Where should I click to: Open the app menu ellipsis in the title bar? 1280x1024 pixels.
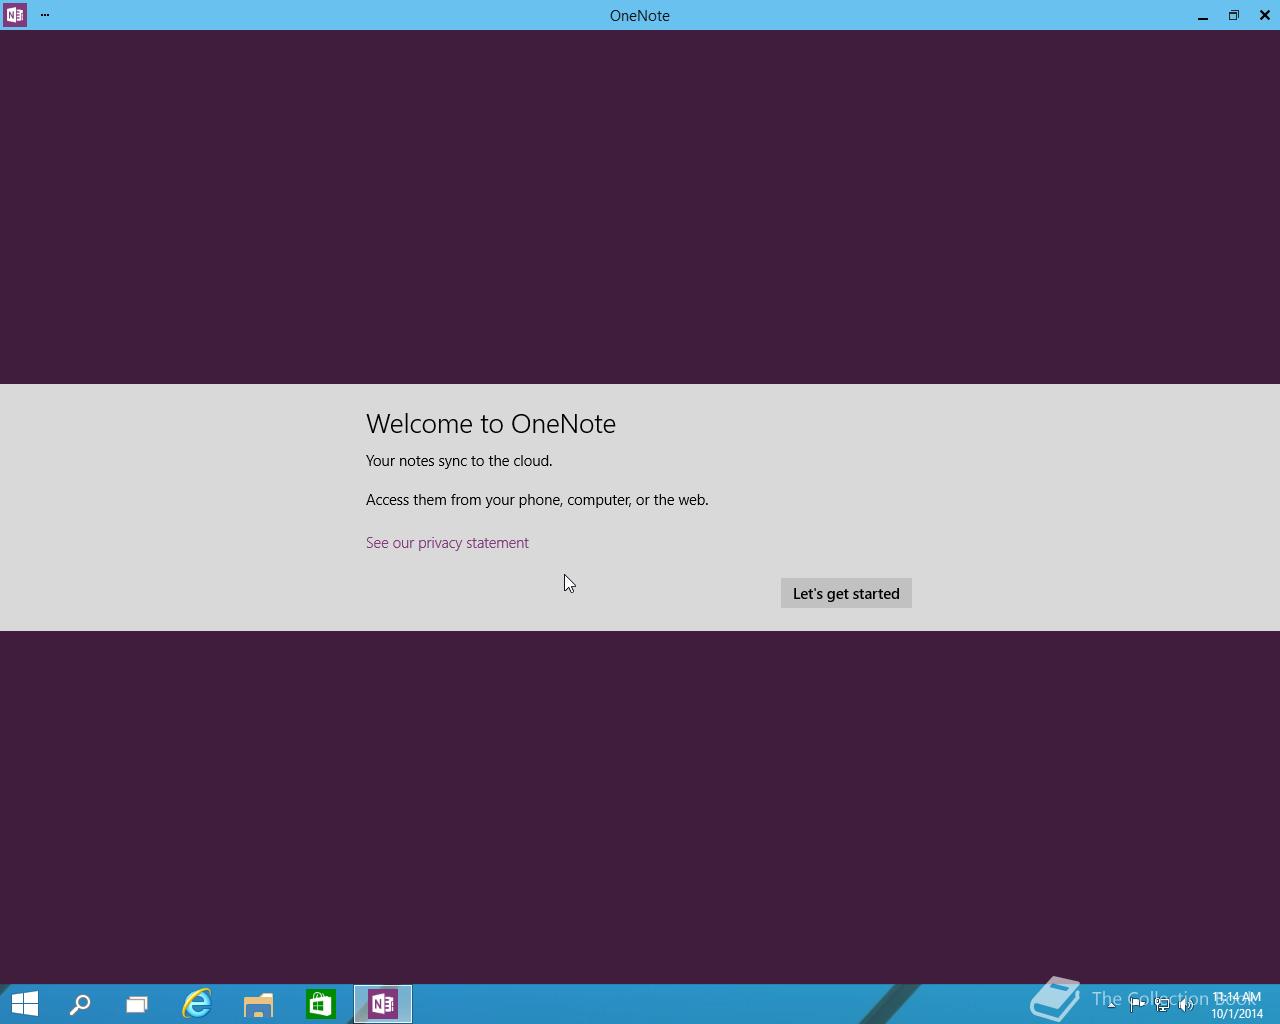click(x=45, y=15)
